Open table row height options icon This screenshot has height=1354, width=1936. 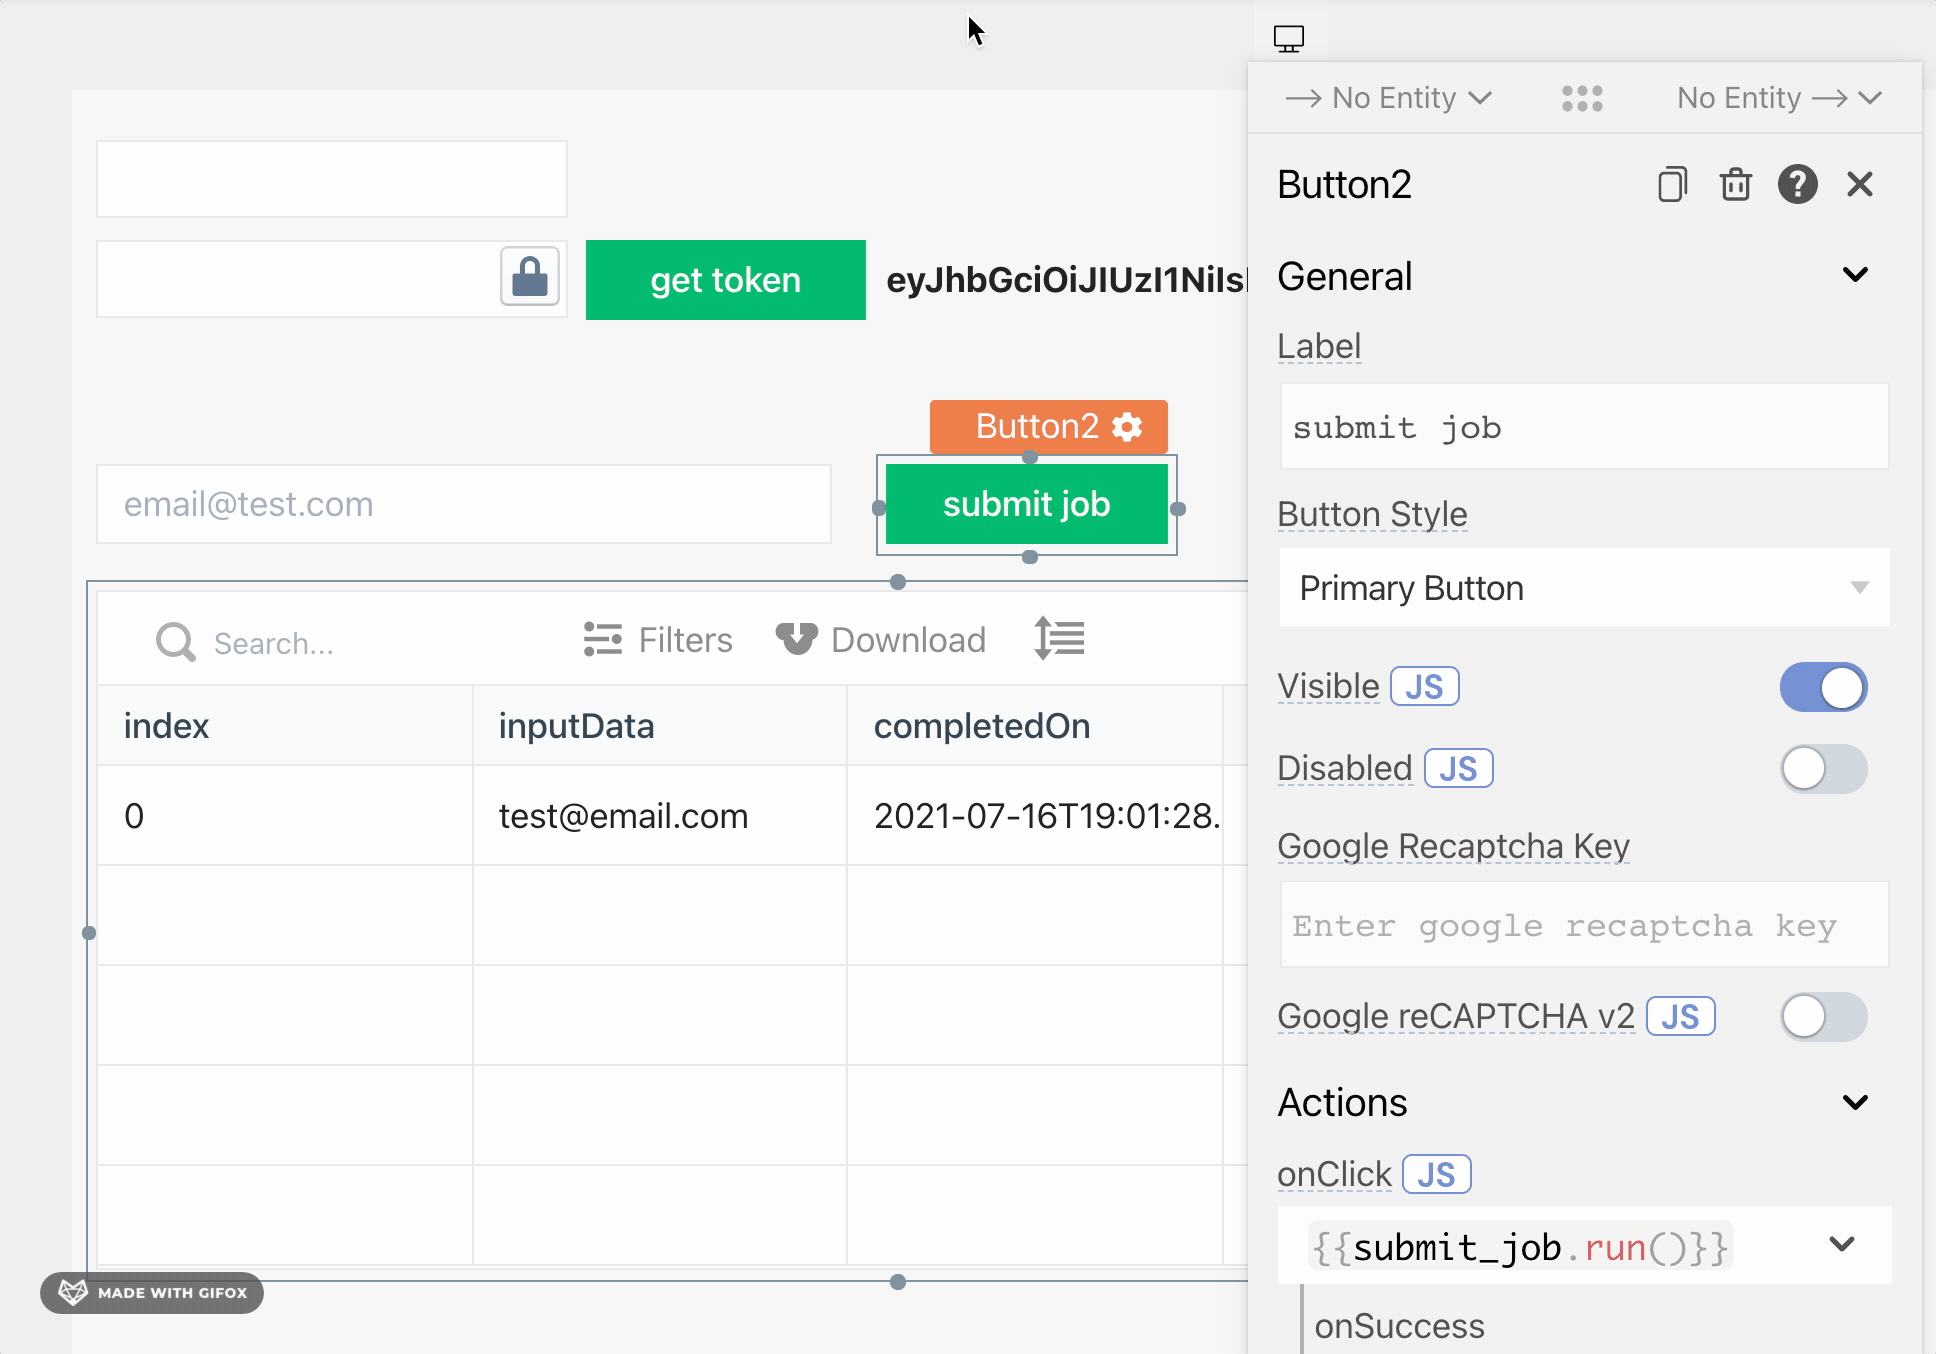pos(1060,638)
